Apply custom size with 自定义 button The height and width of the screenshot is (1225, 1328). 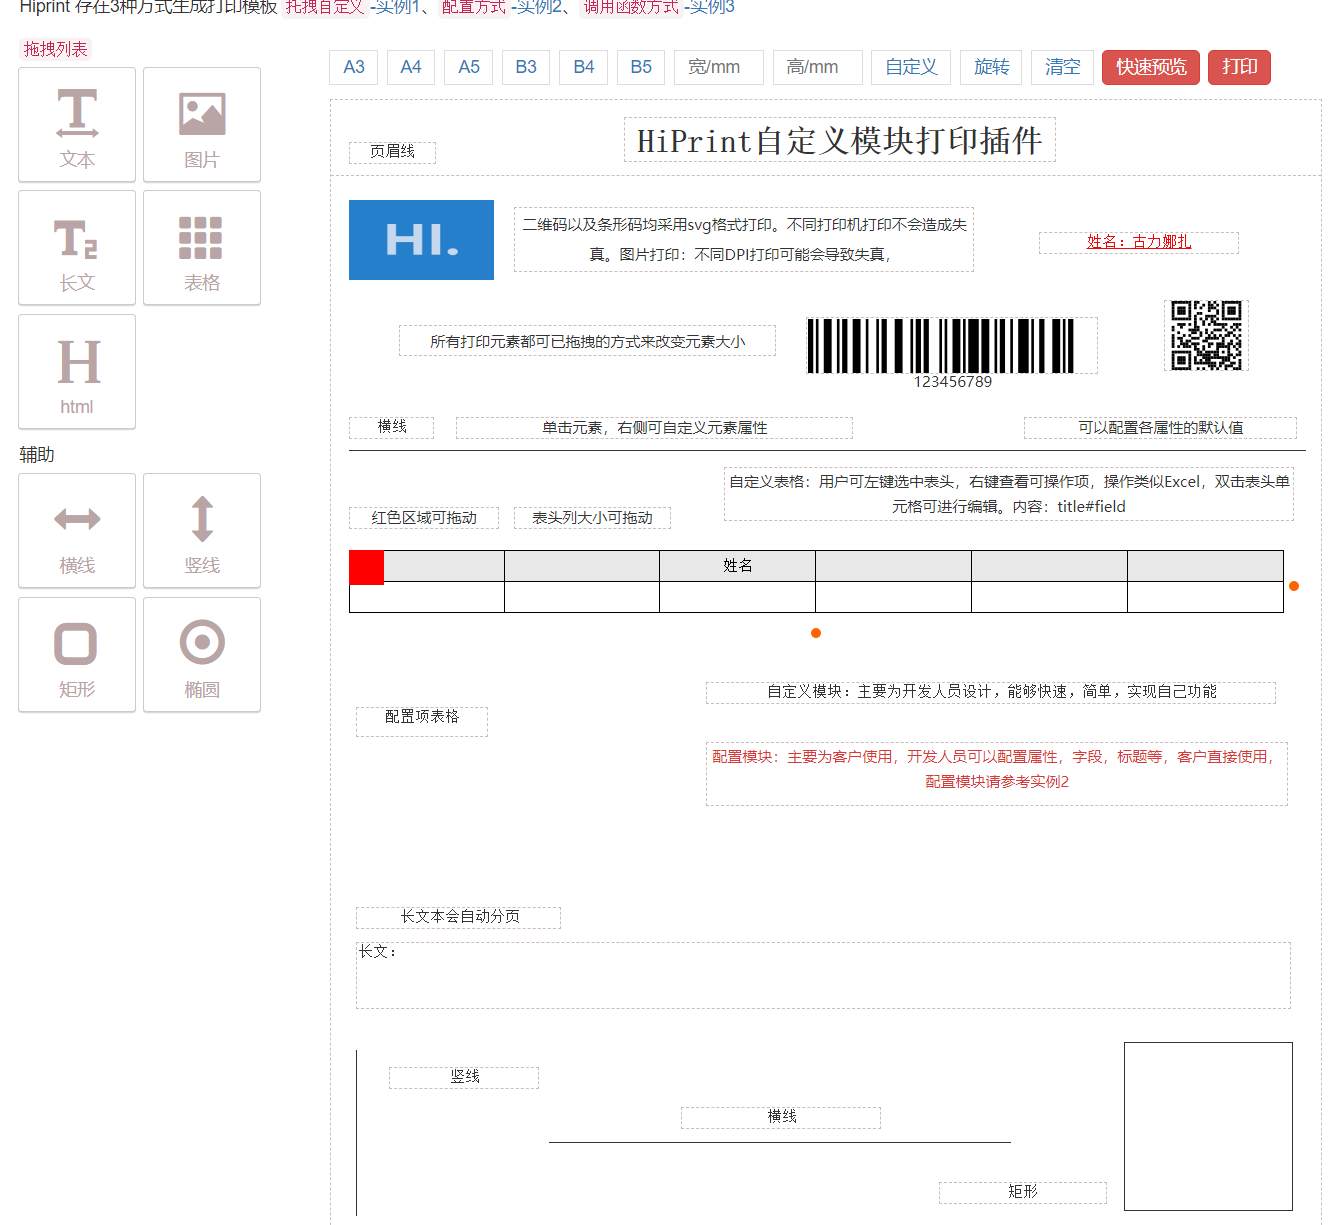point(911,67)
